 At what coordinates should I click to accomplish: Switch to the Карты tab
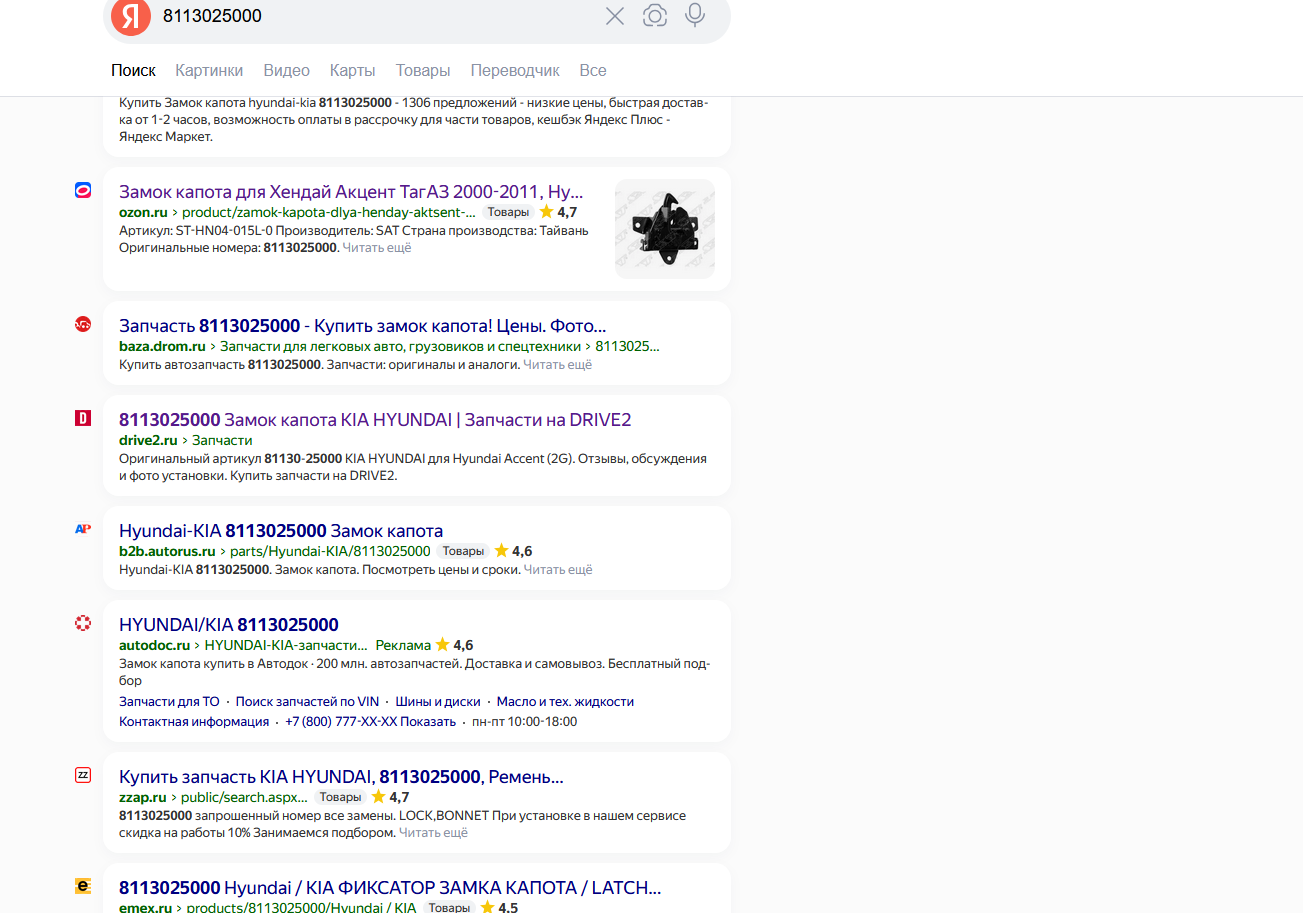coord(353,70)
